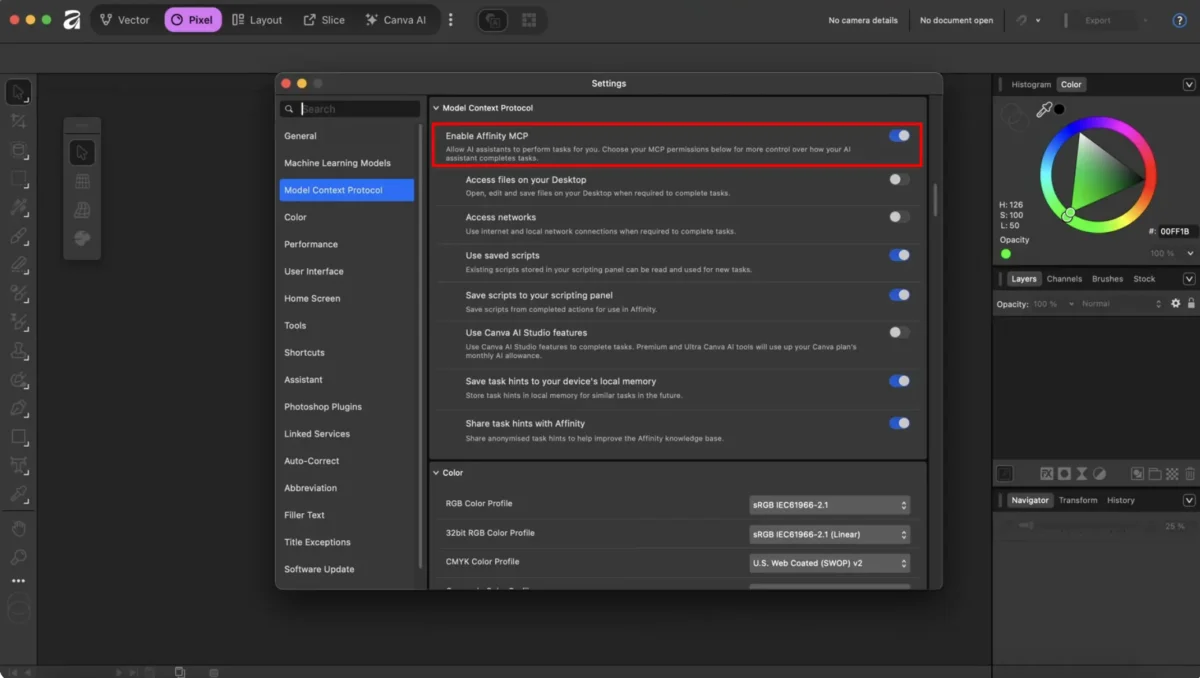The image size is (1200, 678).
Task: Open Navigator panel options chevron
Action: 1189,500
